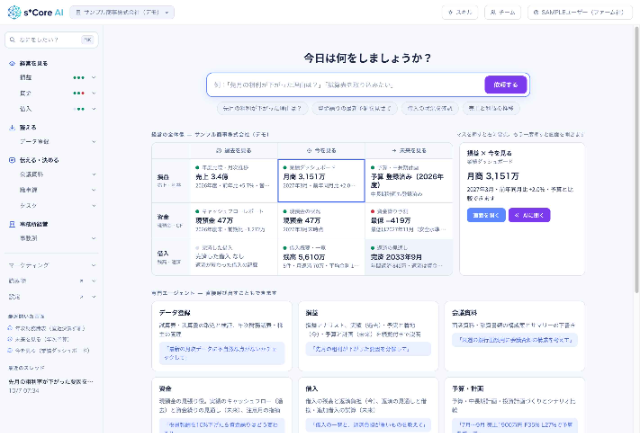Click the history icon in 過去を見る header

point(219,151)
